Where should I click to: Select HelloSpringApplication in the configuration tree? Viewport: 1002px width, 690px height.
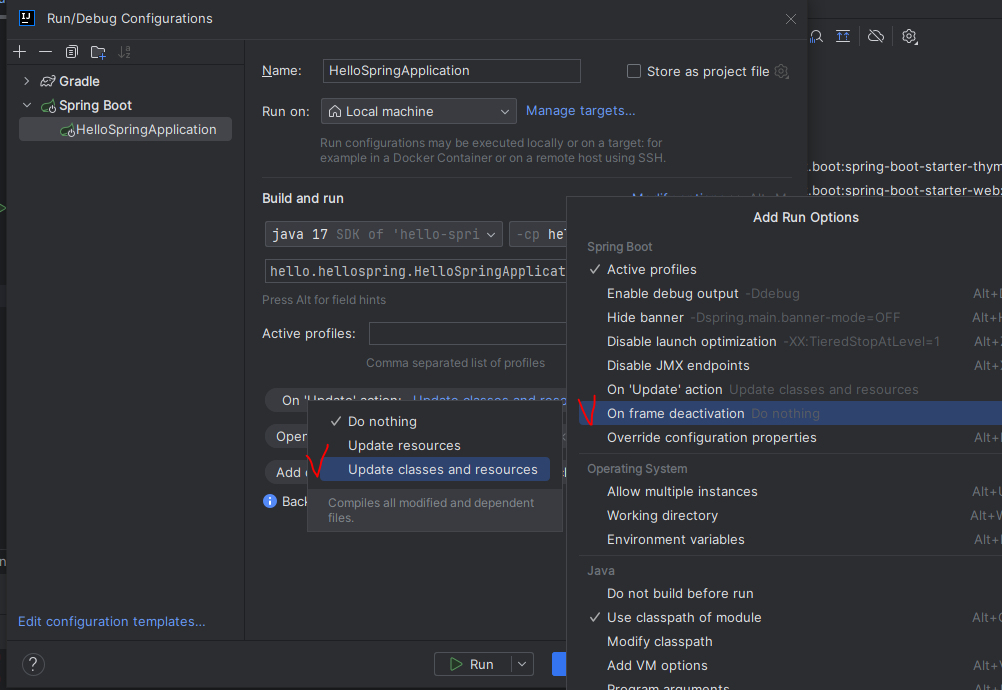(125, 130)
